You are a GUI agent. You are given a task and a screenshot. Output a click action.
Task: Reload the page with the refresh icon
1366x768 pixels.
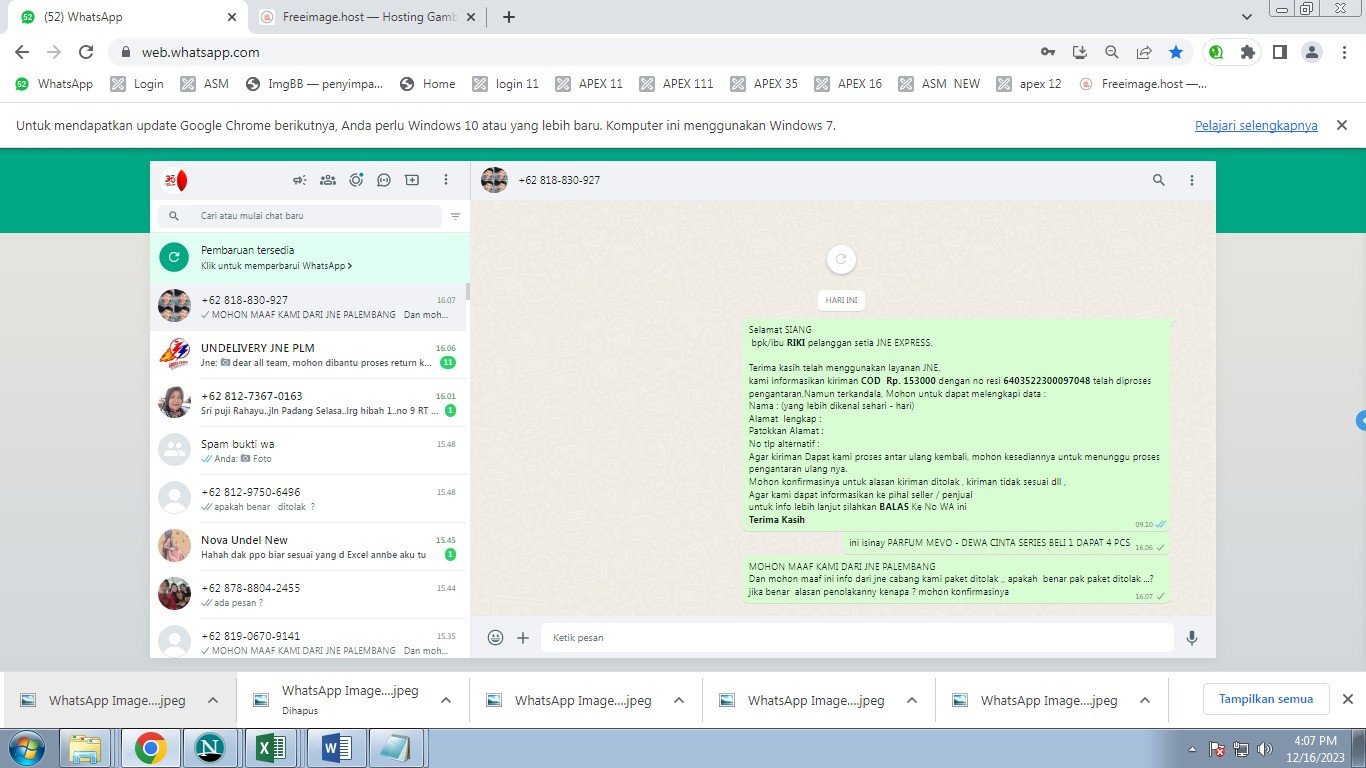pyautogui.click(x=86, y=52)
